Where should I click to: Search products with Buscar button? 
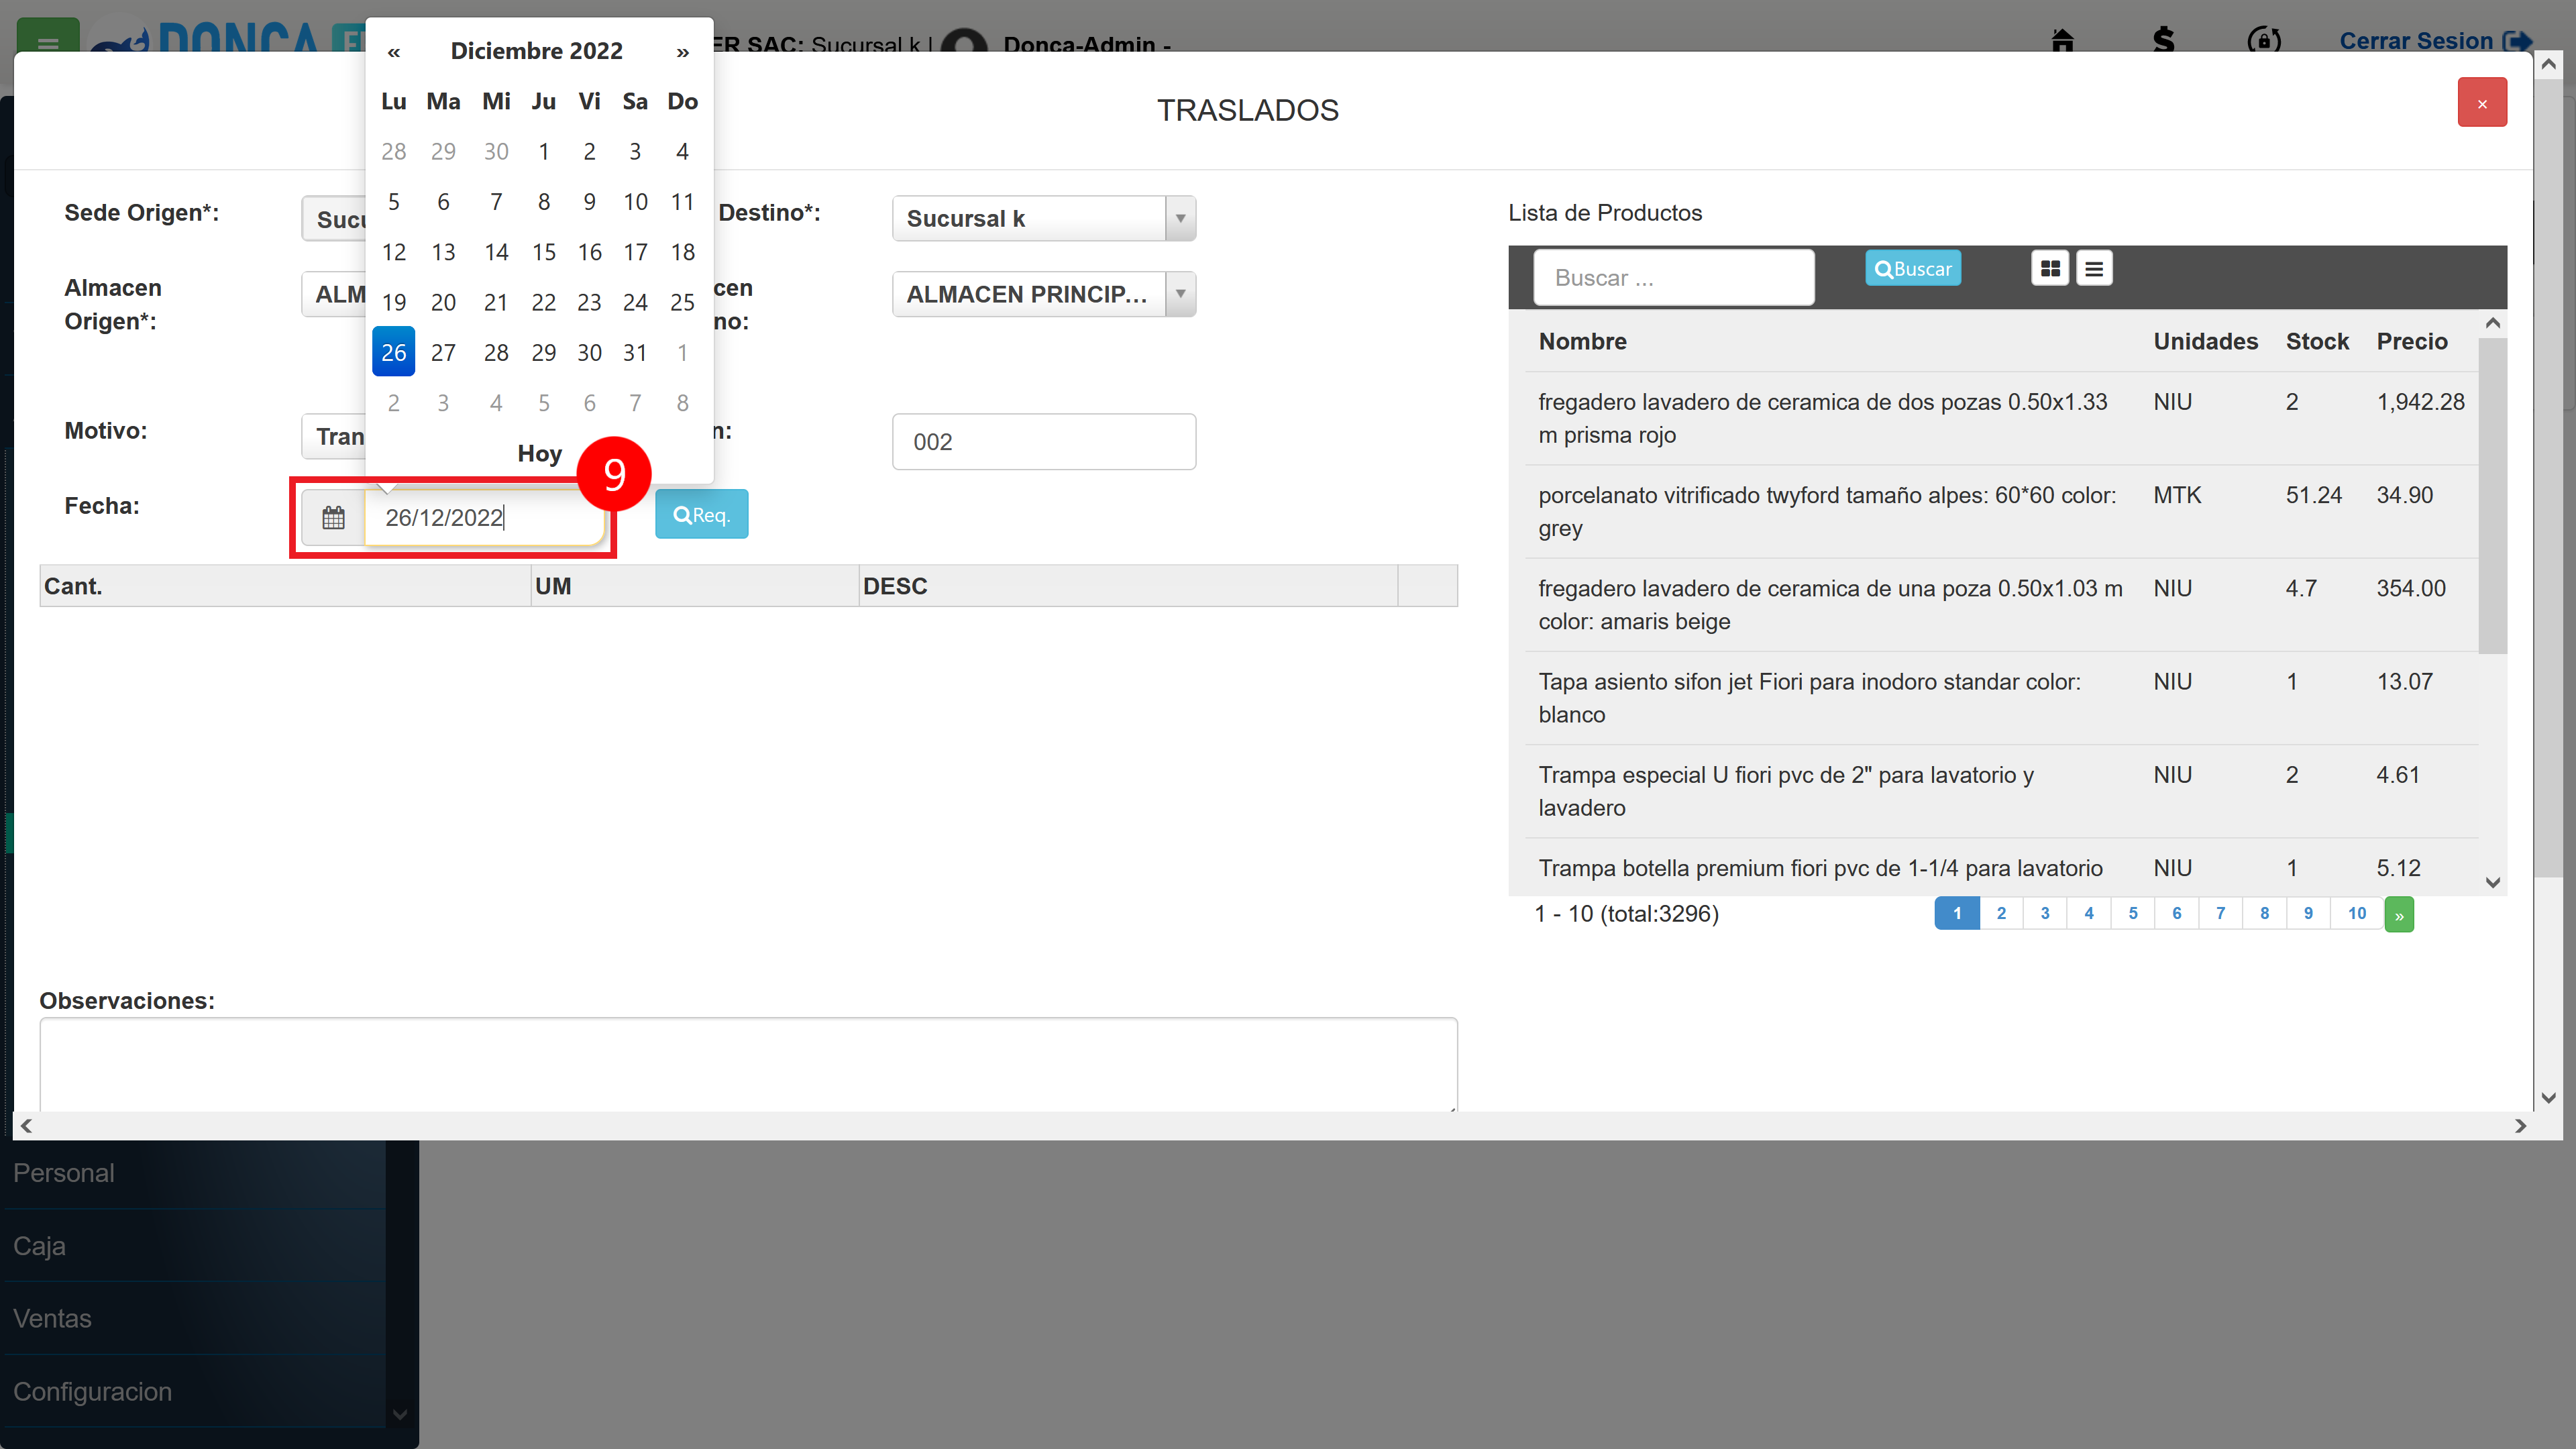pyautogui.click(x=1912, y=268)
